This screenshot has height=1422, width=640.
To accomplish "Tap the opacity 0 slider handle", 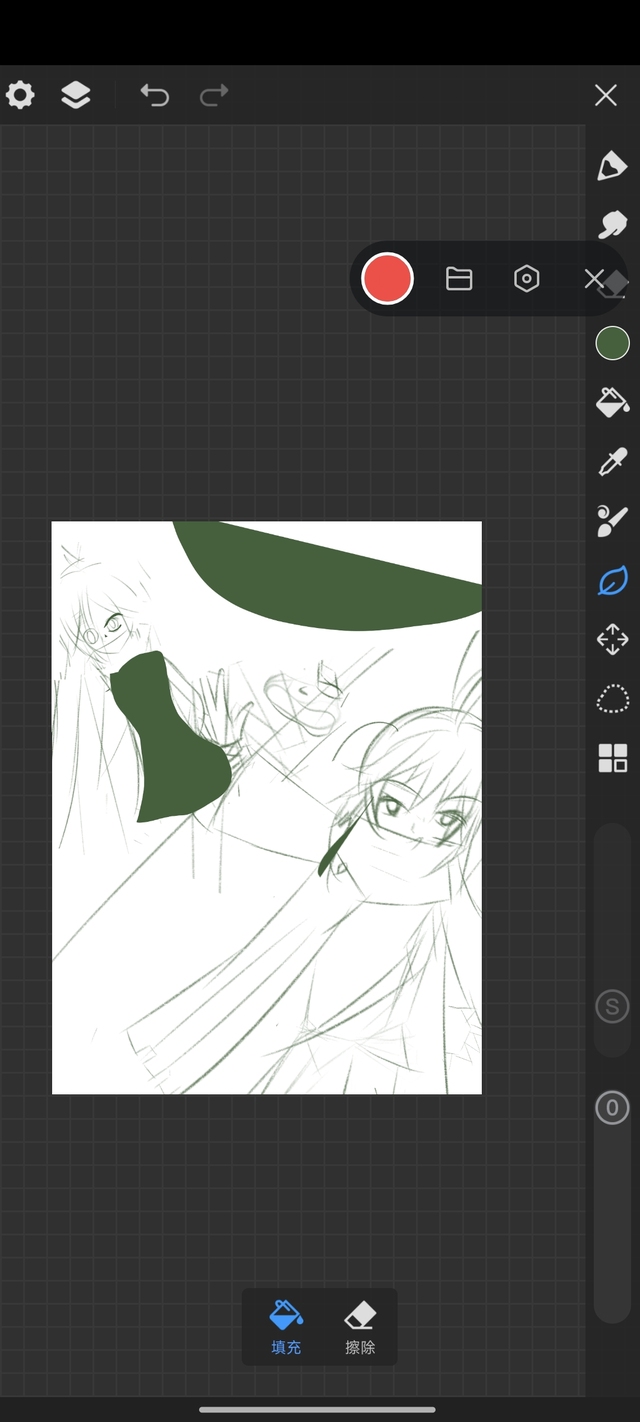I will 612,1108.
